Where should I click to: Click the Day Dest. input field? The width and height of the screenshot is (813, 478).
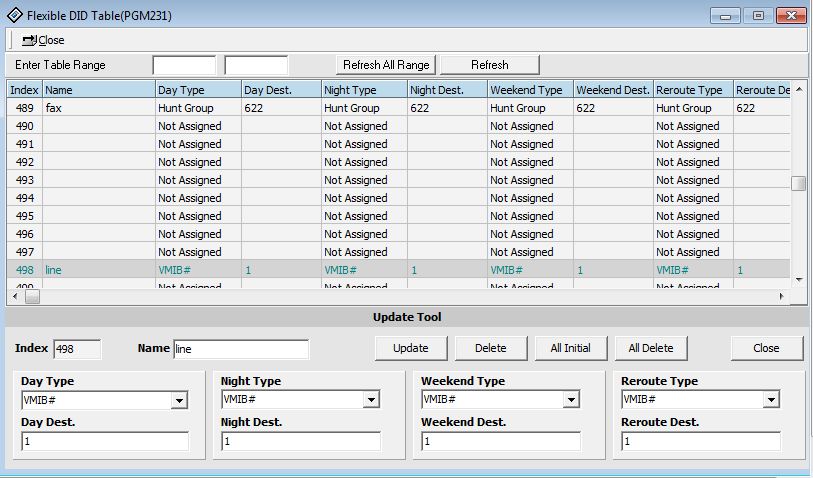(x=104, y=441)
